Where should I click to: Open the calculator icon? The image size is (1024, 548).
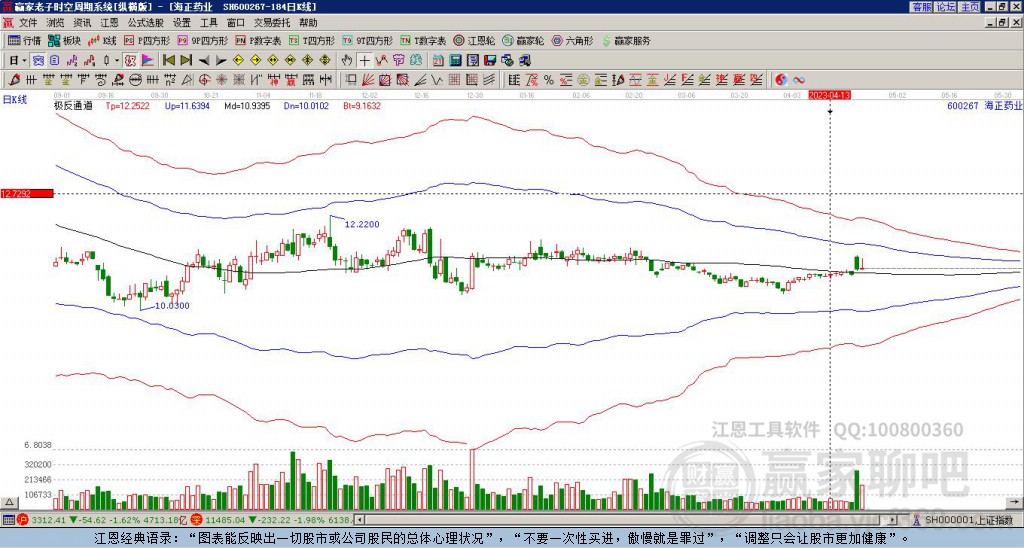point(455,61)
